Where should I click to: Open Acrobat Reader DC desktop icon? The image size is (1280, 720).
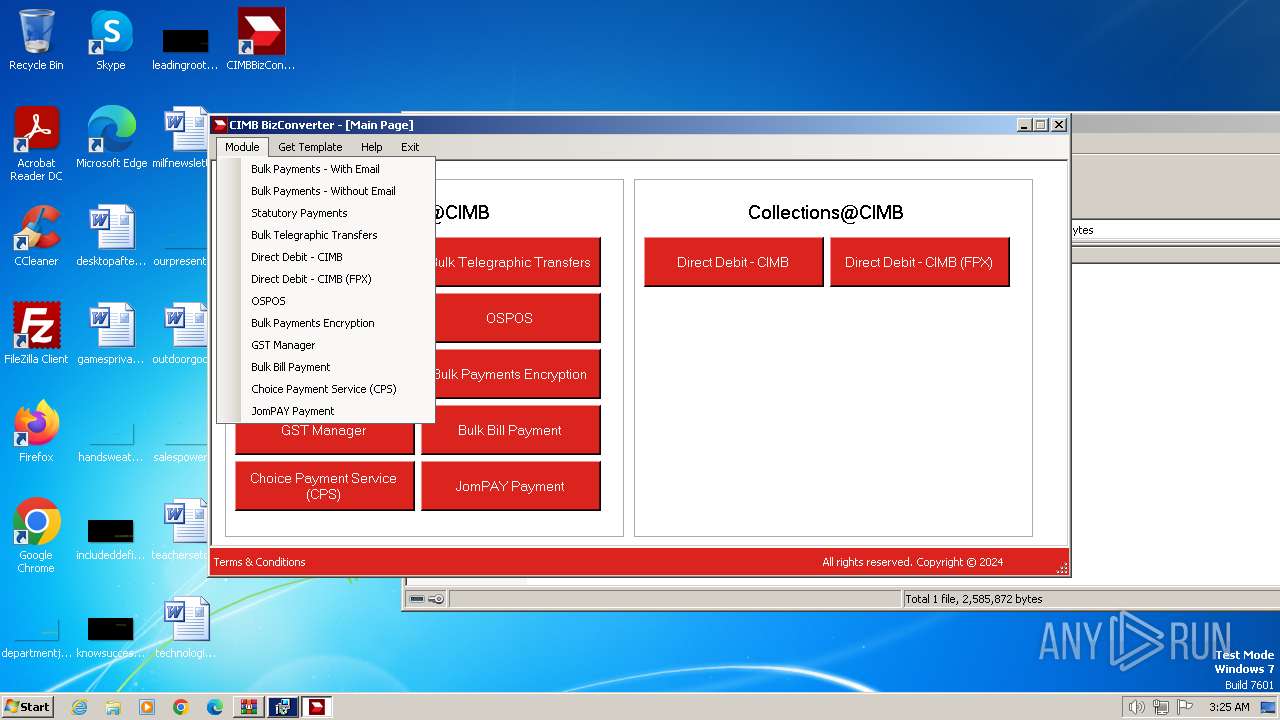point(36,143)
